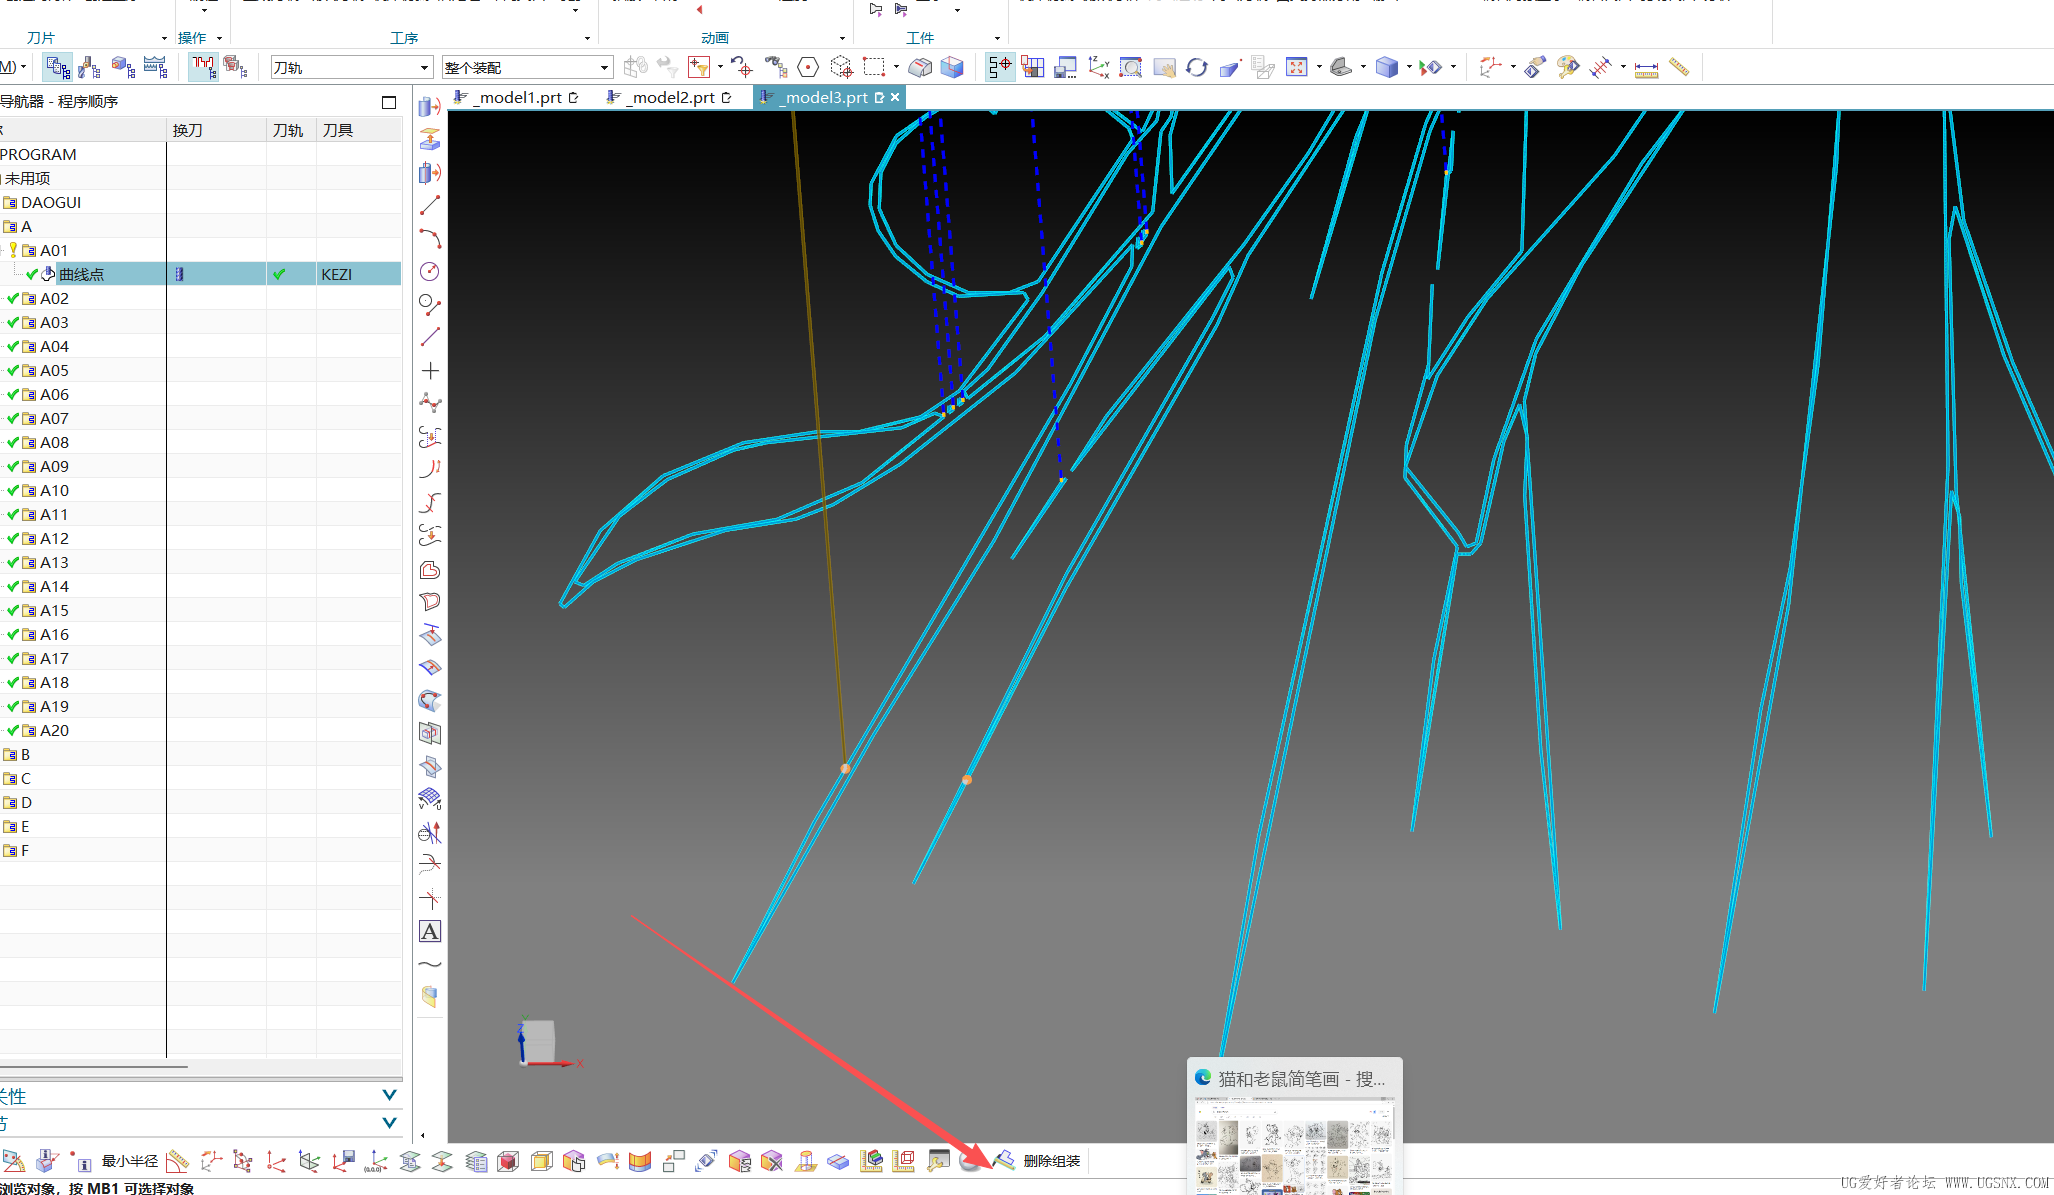Click the 换刀 column header
Image resolution: width=2054 pixels, height=1195 pixels.
coord(216,130)
